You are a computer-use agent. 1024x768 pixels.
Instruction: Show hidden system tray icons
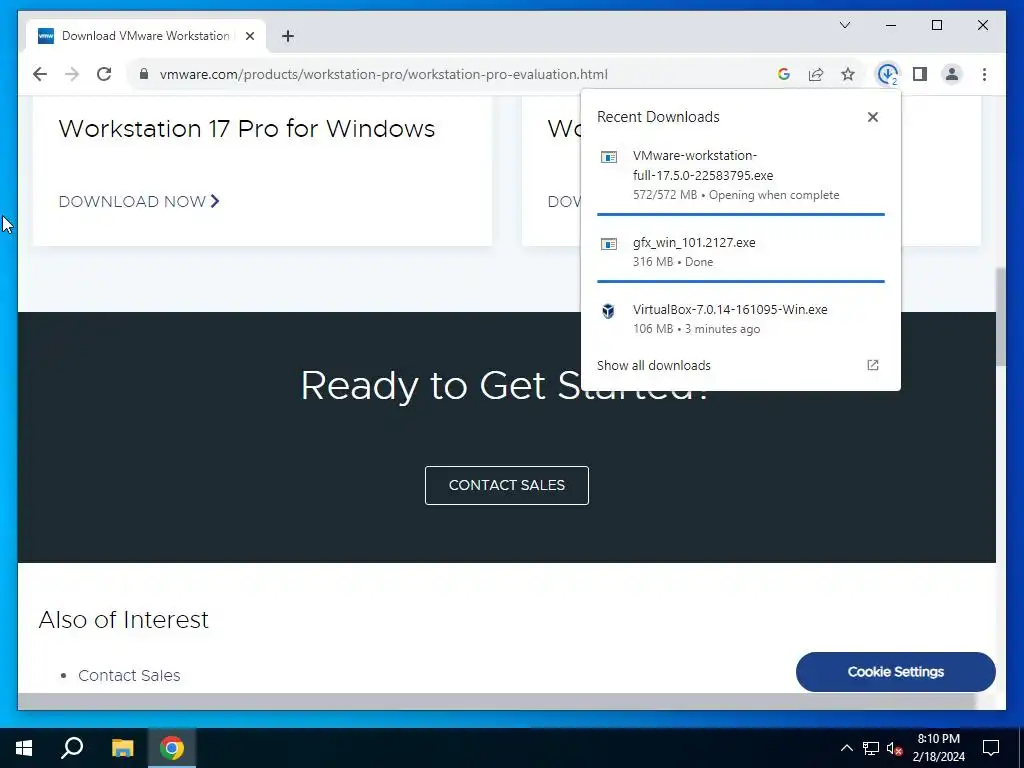[x=846, y=748]
